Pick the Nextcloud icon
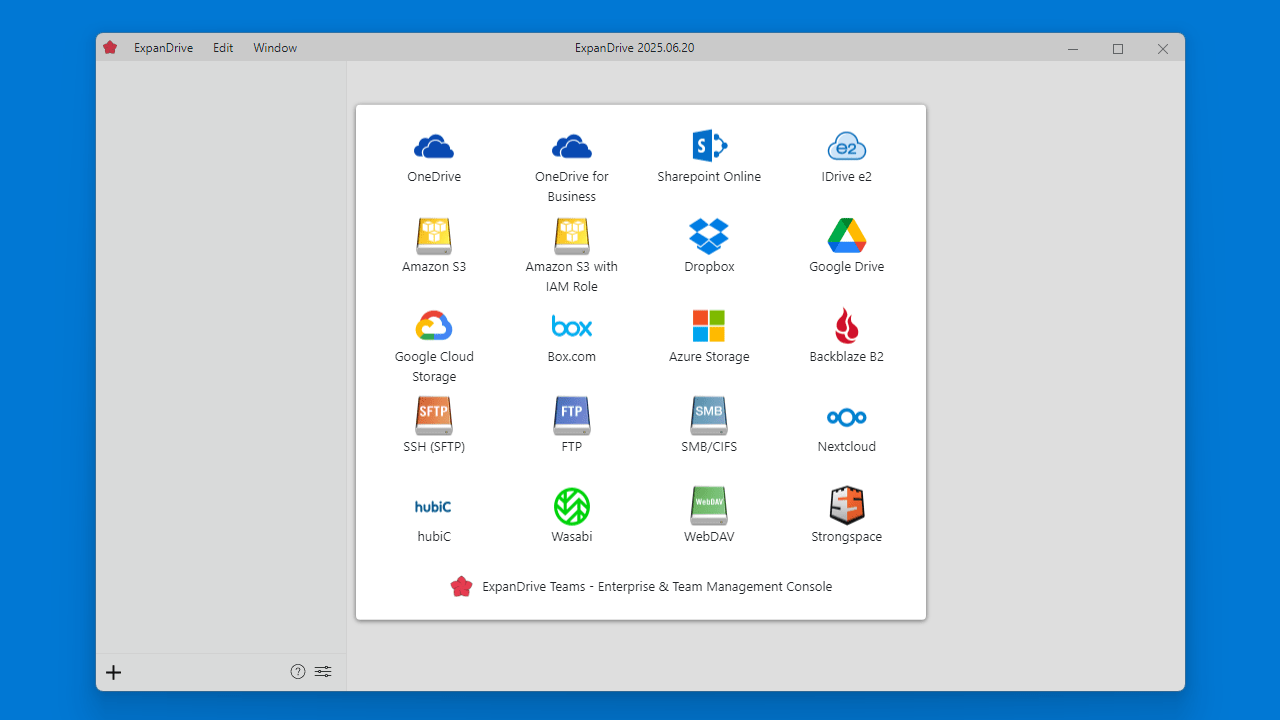Viewport: 1280px width, 720px height. pos(847,417)
